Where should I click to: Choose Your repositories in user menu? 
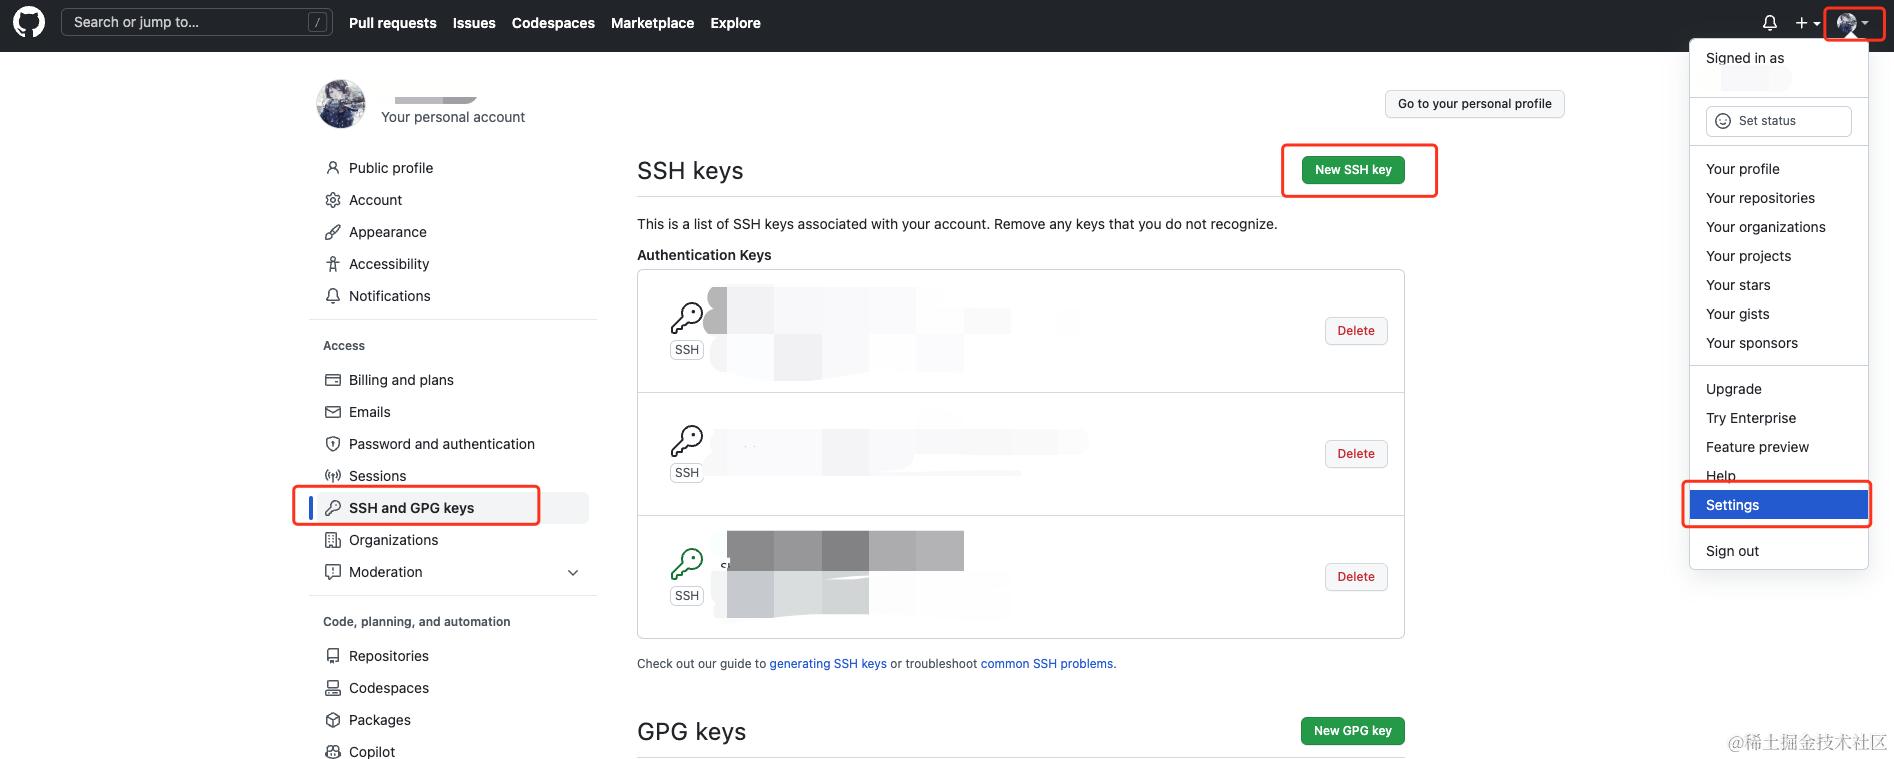[x=1778, y=198]
